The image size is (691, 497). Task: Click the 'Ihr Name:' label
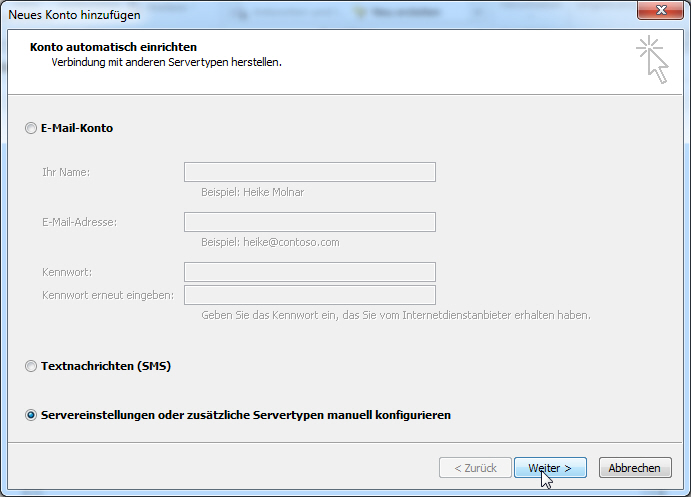coord(66,172)
